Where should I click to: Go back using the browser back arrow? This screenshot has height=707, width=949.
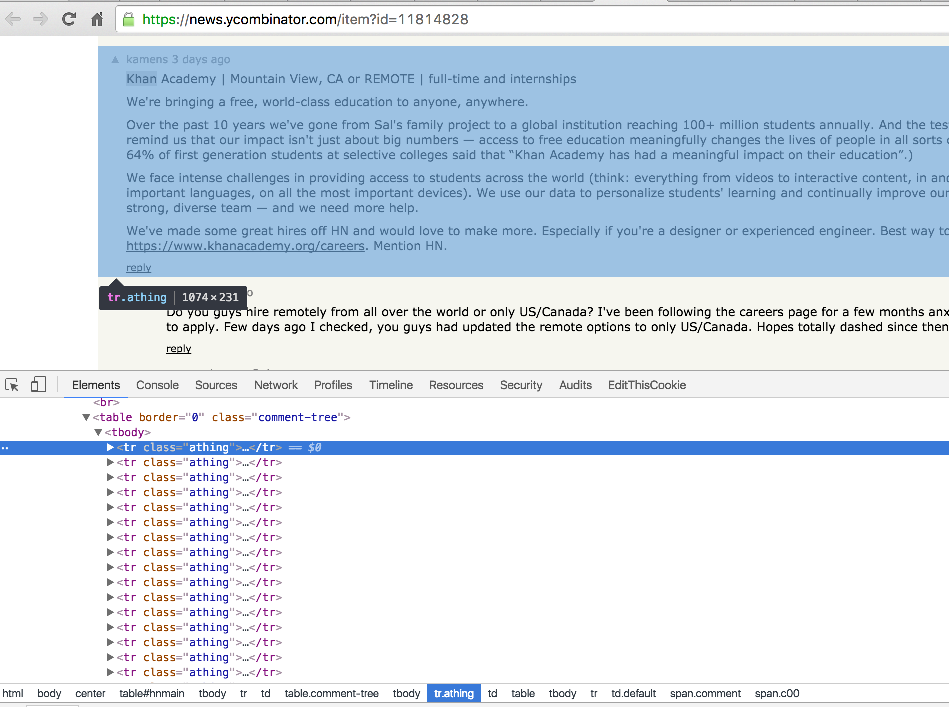[13, 19]
